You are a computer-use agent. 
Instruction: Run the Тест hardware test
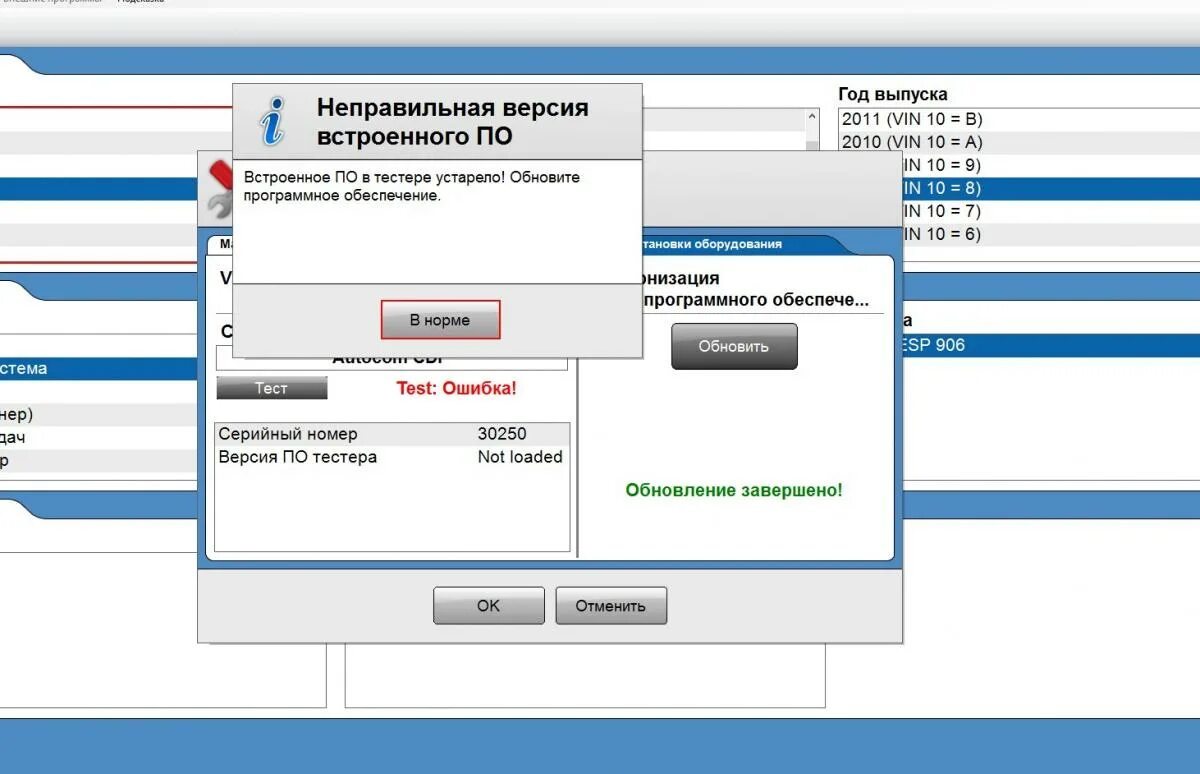click(271, 387)
